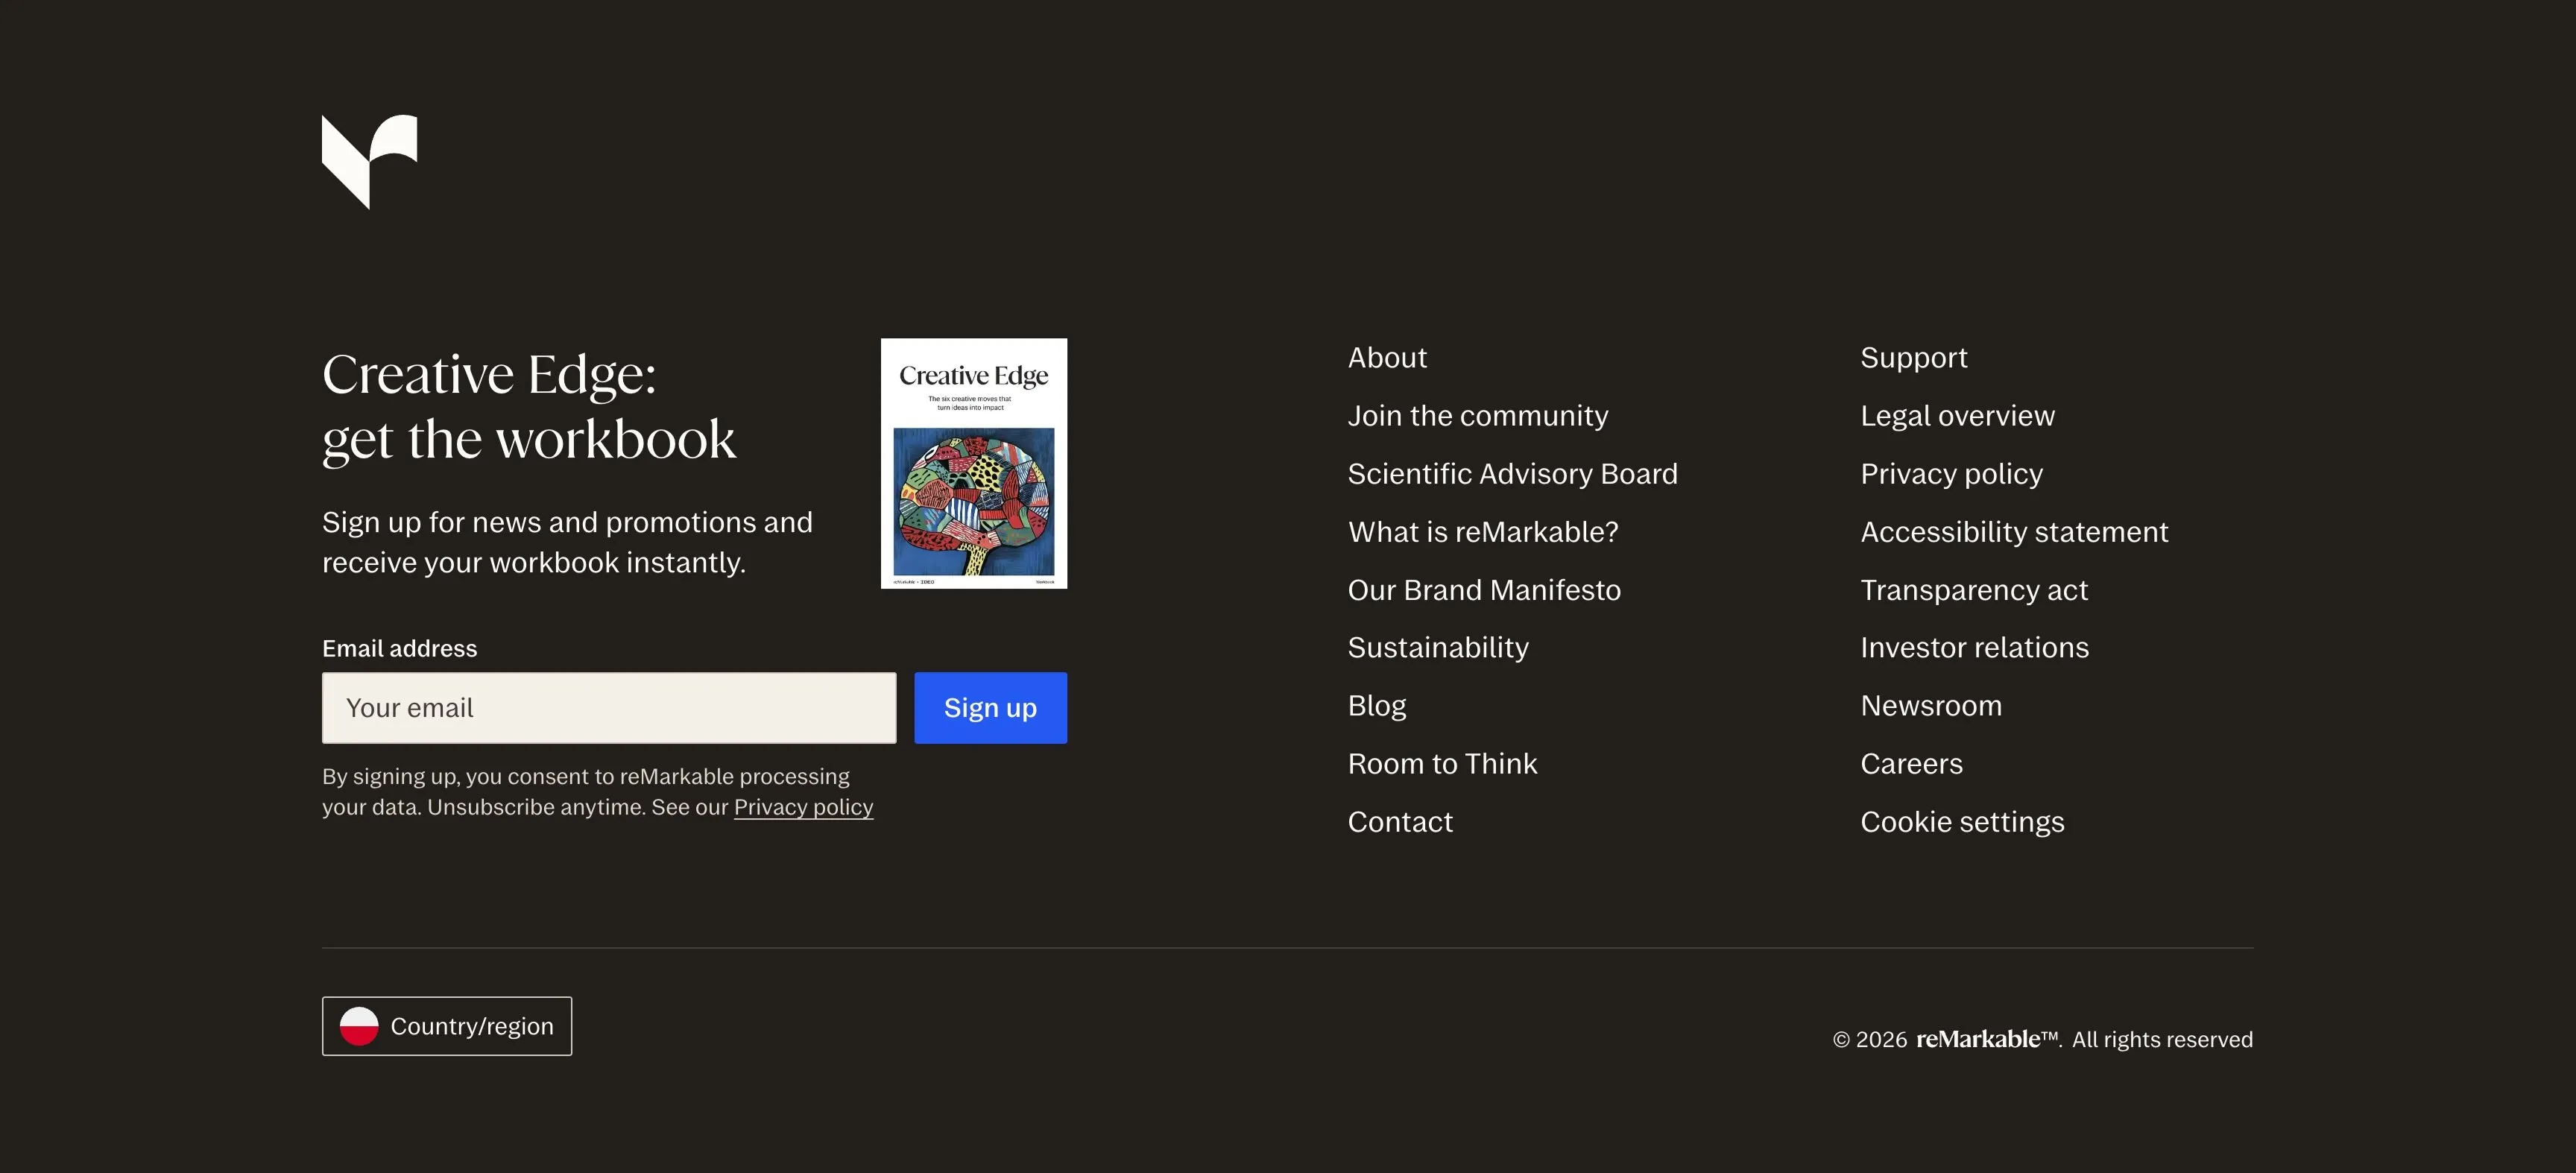Visit the Newsroom page
The width and height of the screenshot is (2576, 1173).
pos(1931,706)
